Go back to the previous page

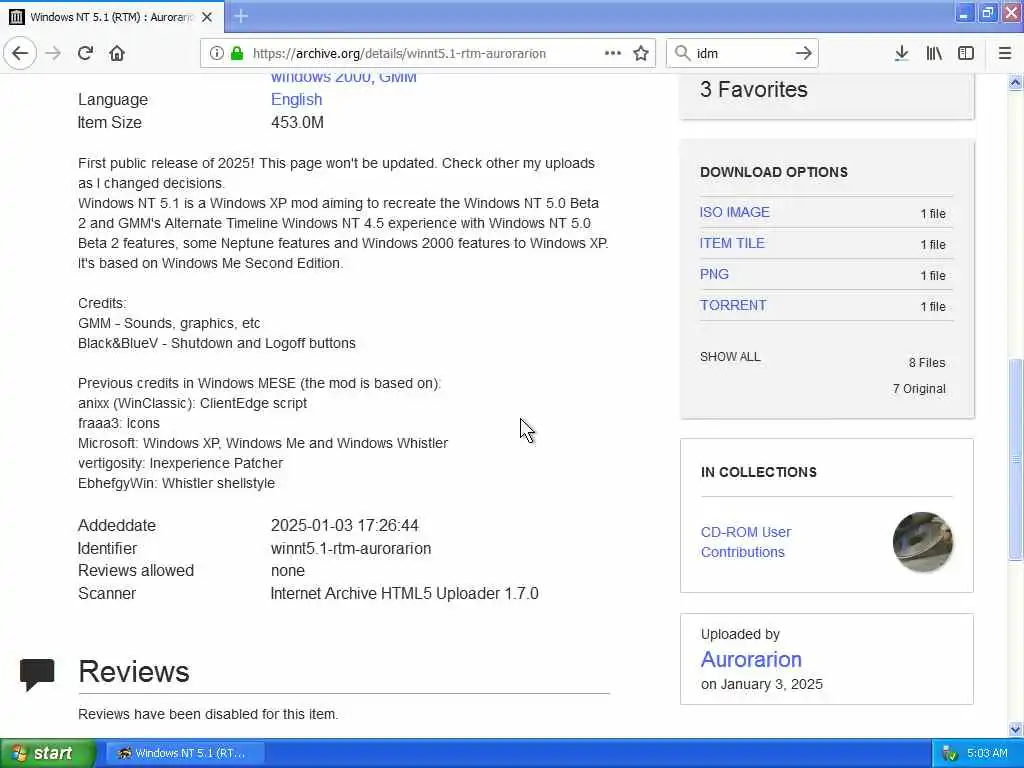(20, 54)
